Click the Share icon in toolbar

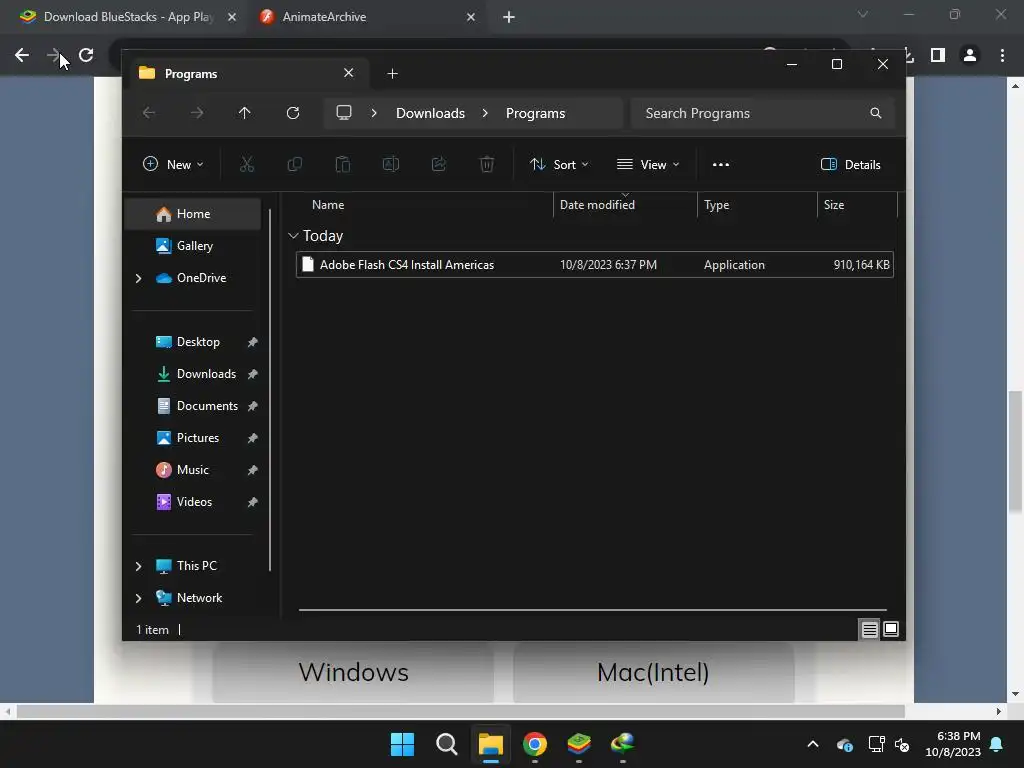pos(439,165)
